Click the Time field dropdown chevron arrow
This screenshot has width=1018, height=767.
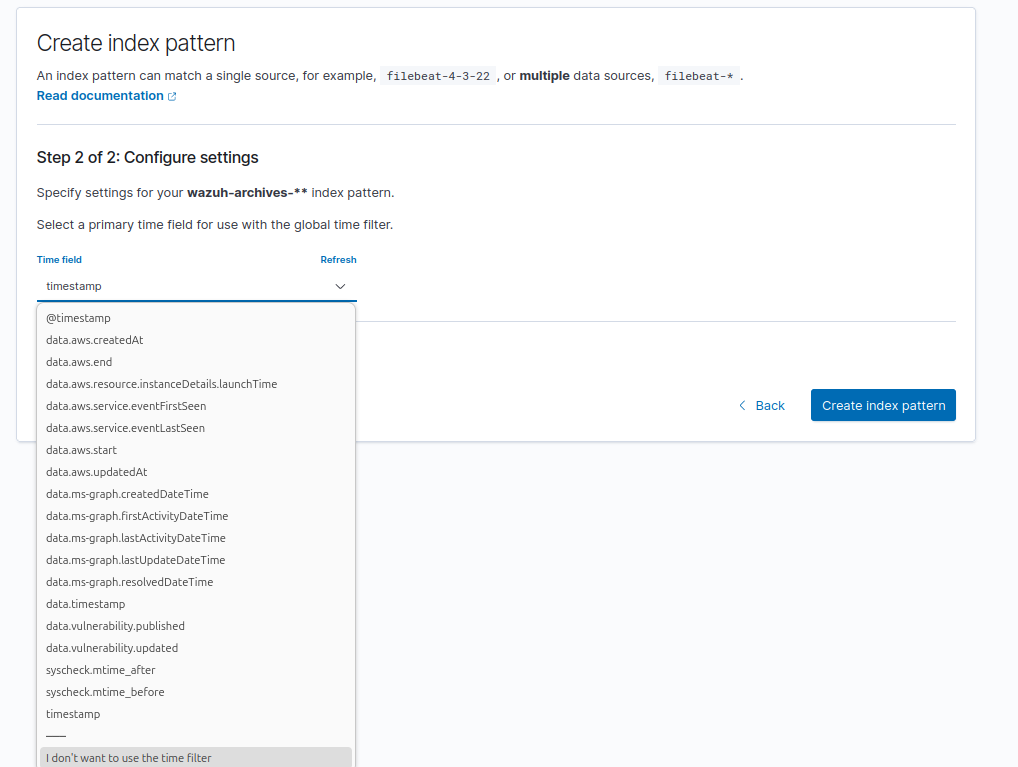[x=340, y=286]
